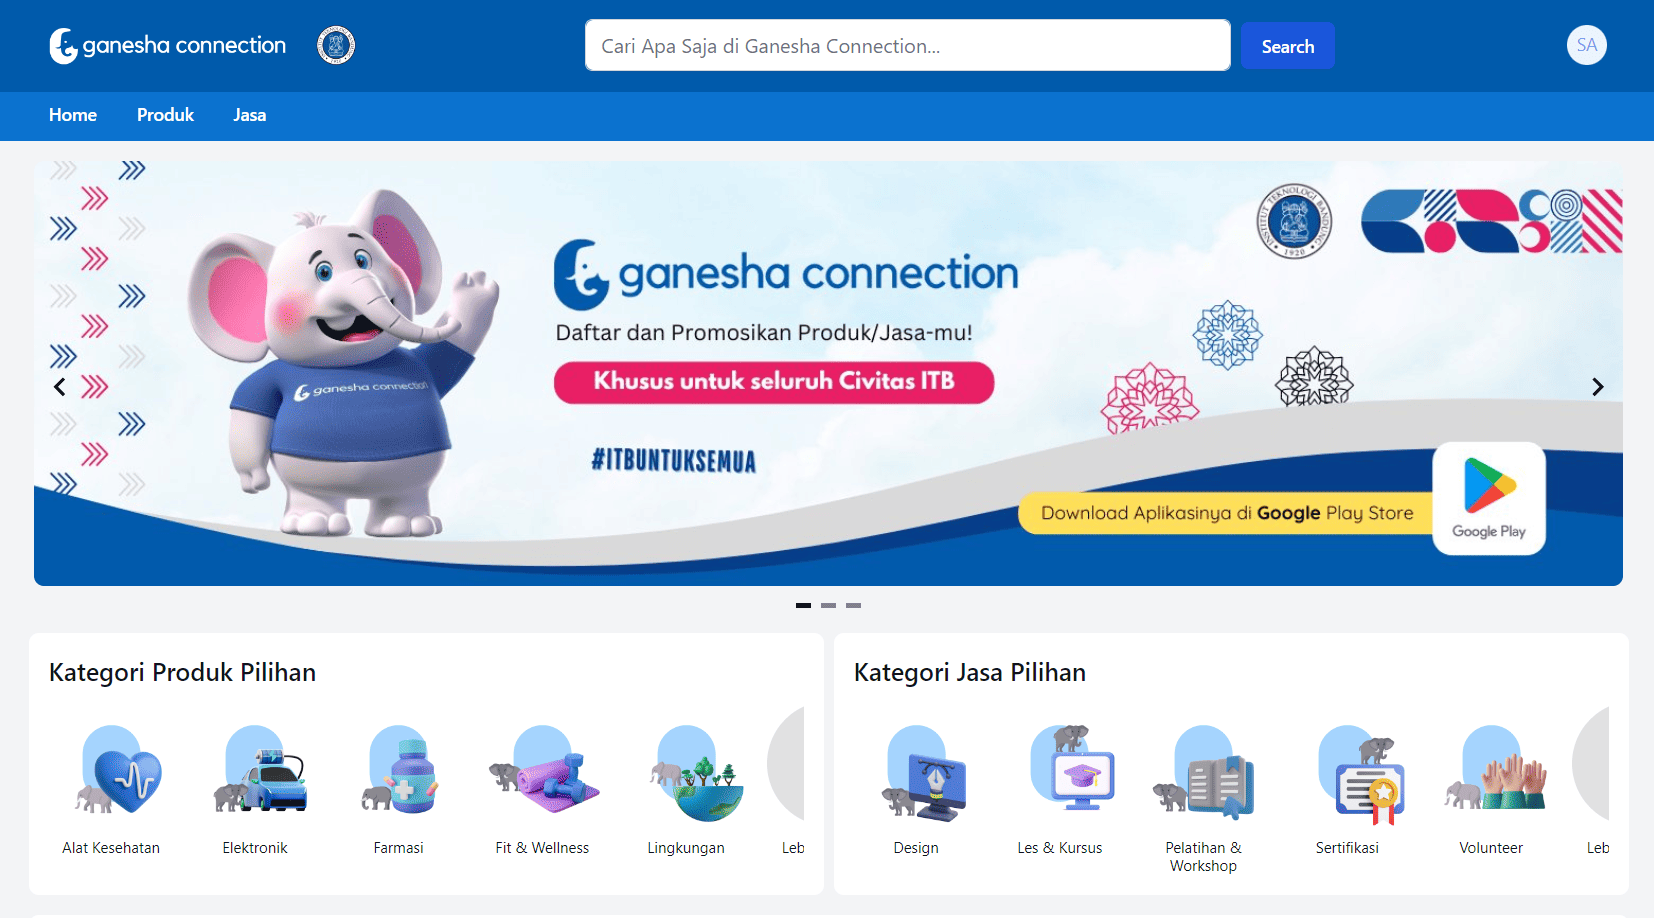Select the Design service category icon
Image resolution: width=1654 pixels, height=918 pixels.
[924, 772]
